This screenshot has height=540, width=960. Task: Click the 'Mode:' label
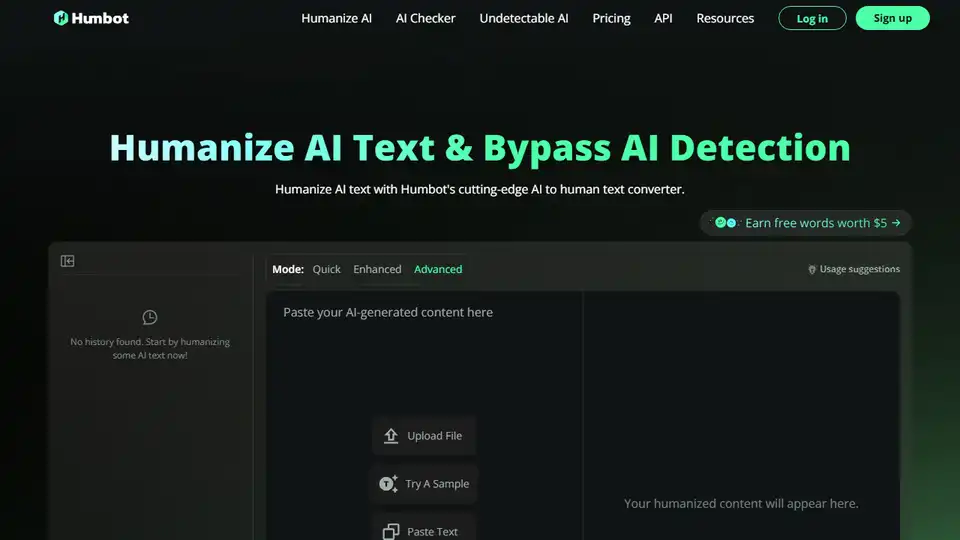click(x=288, y=269)
